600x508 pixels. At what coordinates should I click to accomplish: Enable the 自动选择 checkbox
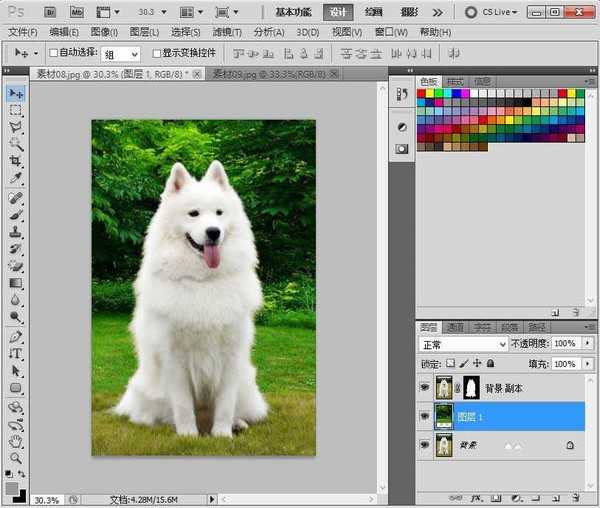point(55,53)
